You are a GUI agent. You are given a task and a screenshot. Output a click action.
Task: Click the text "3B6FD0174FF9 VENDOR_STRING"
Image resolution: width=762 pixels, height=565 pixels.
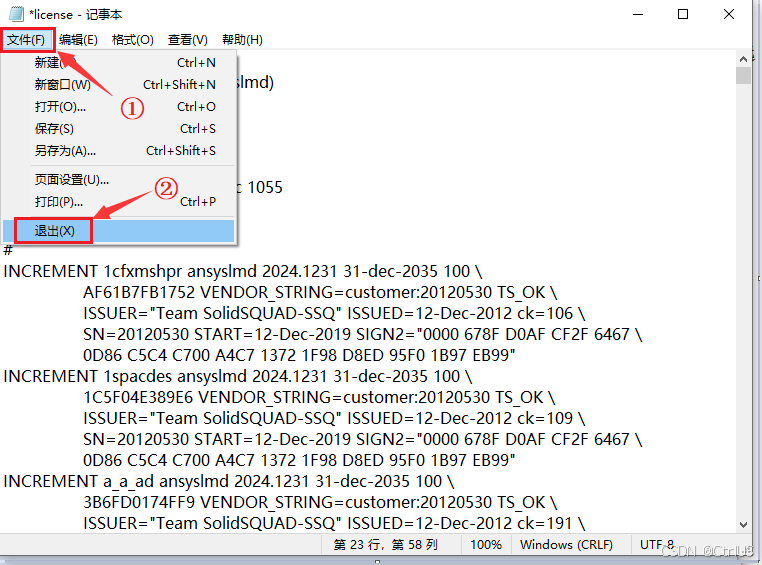(320, 502)
